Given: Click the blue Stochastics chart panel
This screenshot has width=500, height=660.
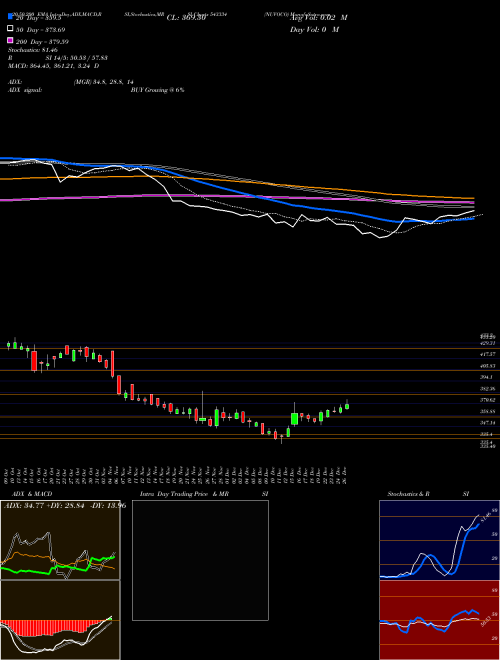Looking at the screenshot, I should (x=439, y=540).
